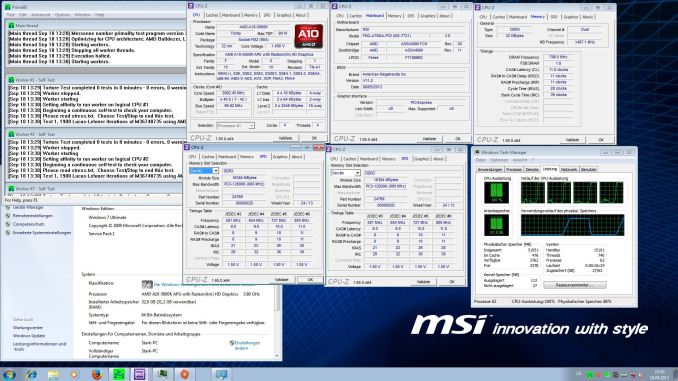This screenshot has width=678, height=381.
Task: Switch to Caches tab in the CPU-Z processor window
Action: click(x=211, y=15)
